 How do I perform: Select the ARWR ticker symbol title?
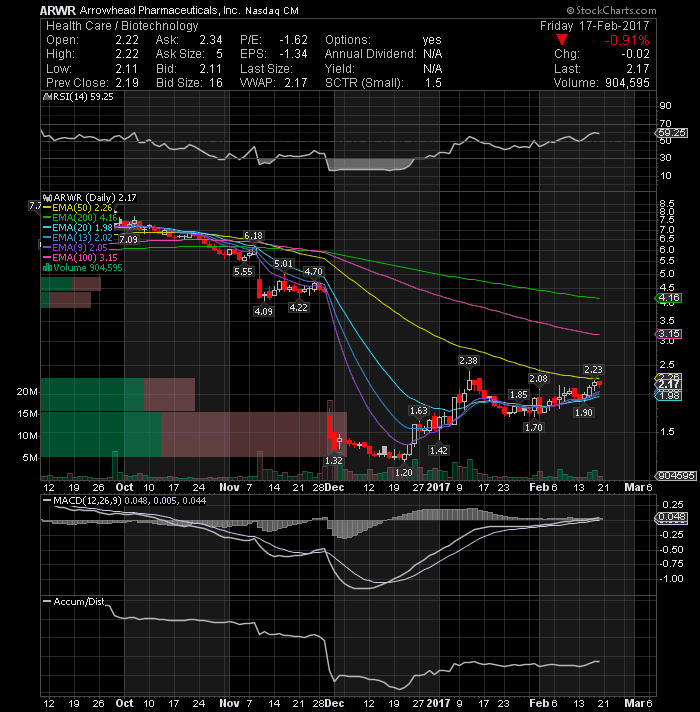(x=57, y=10)
